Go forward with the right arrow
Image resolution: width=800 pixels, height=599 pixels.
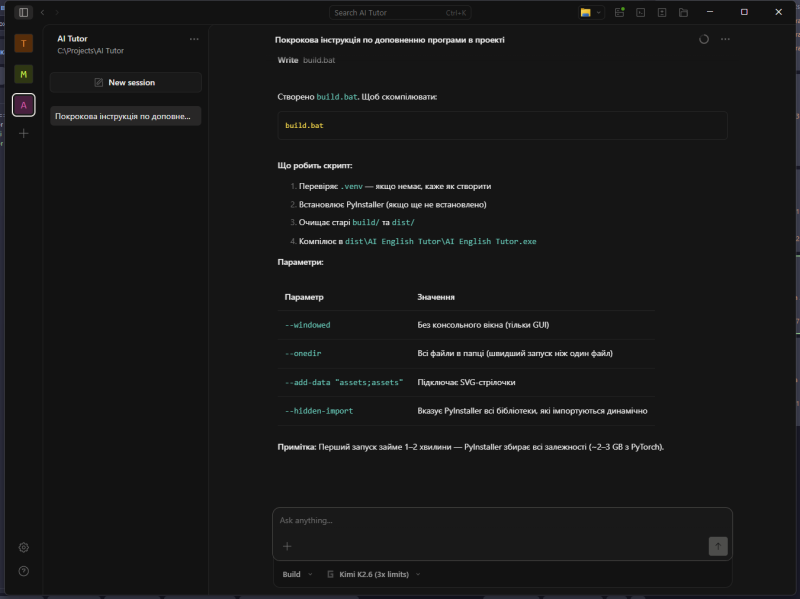[57, 12]
